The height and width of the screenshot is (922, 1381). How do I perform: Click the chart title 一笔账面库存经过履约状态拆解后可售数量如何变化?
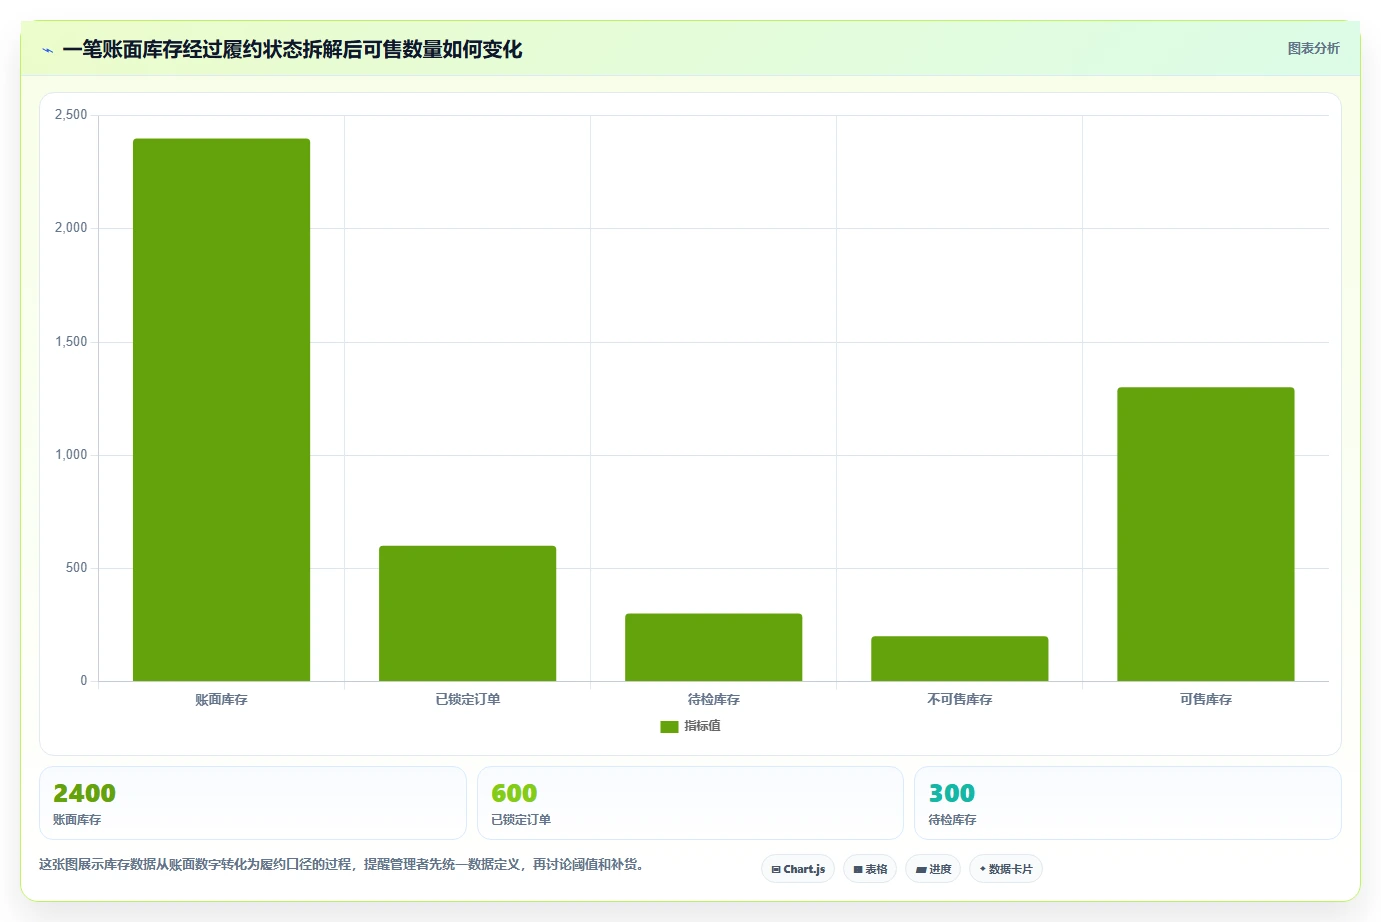(292, 49)
